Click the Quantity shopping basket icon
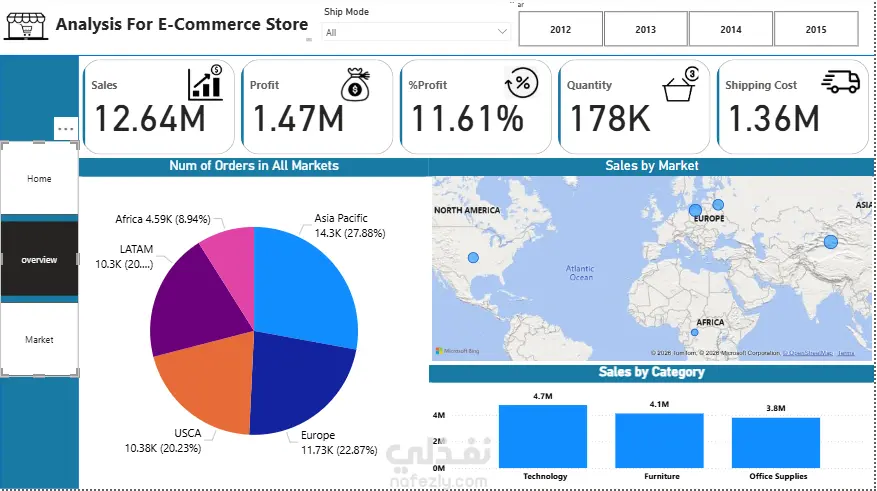The width and height of the screenshot is (877, 491). (681, 84)
